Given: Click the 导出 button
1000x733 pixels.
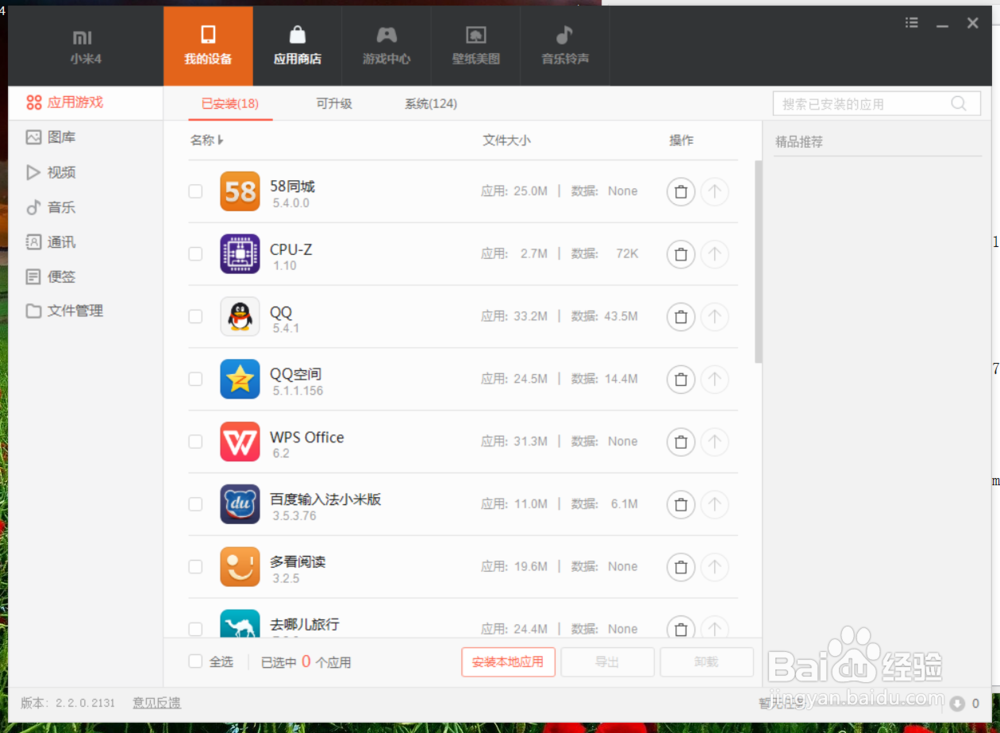Looking at the screenshot, I should click(x=607, y=662).
